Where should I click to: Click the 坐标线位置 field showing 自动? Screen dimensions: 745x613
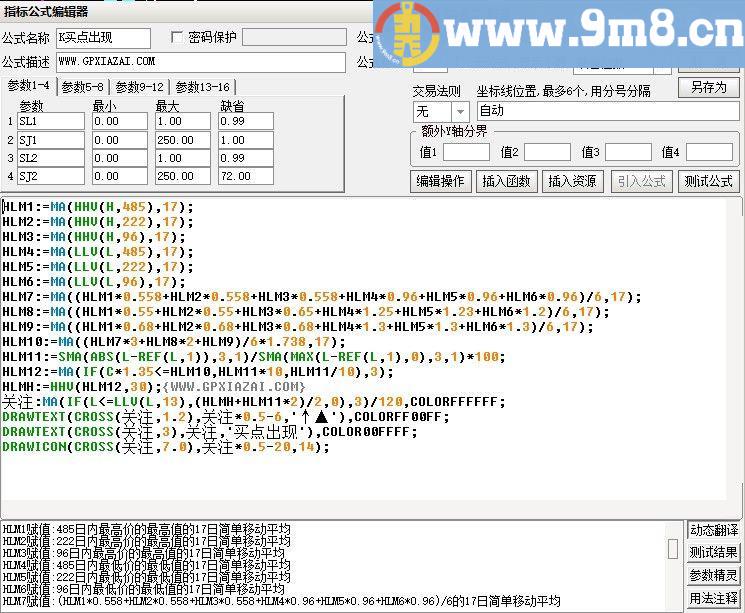[x=608, y=111]
